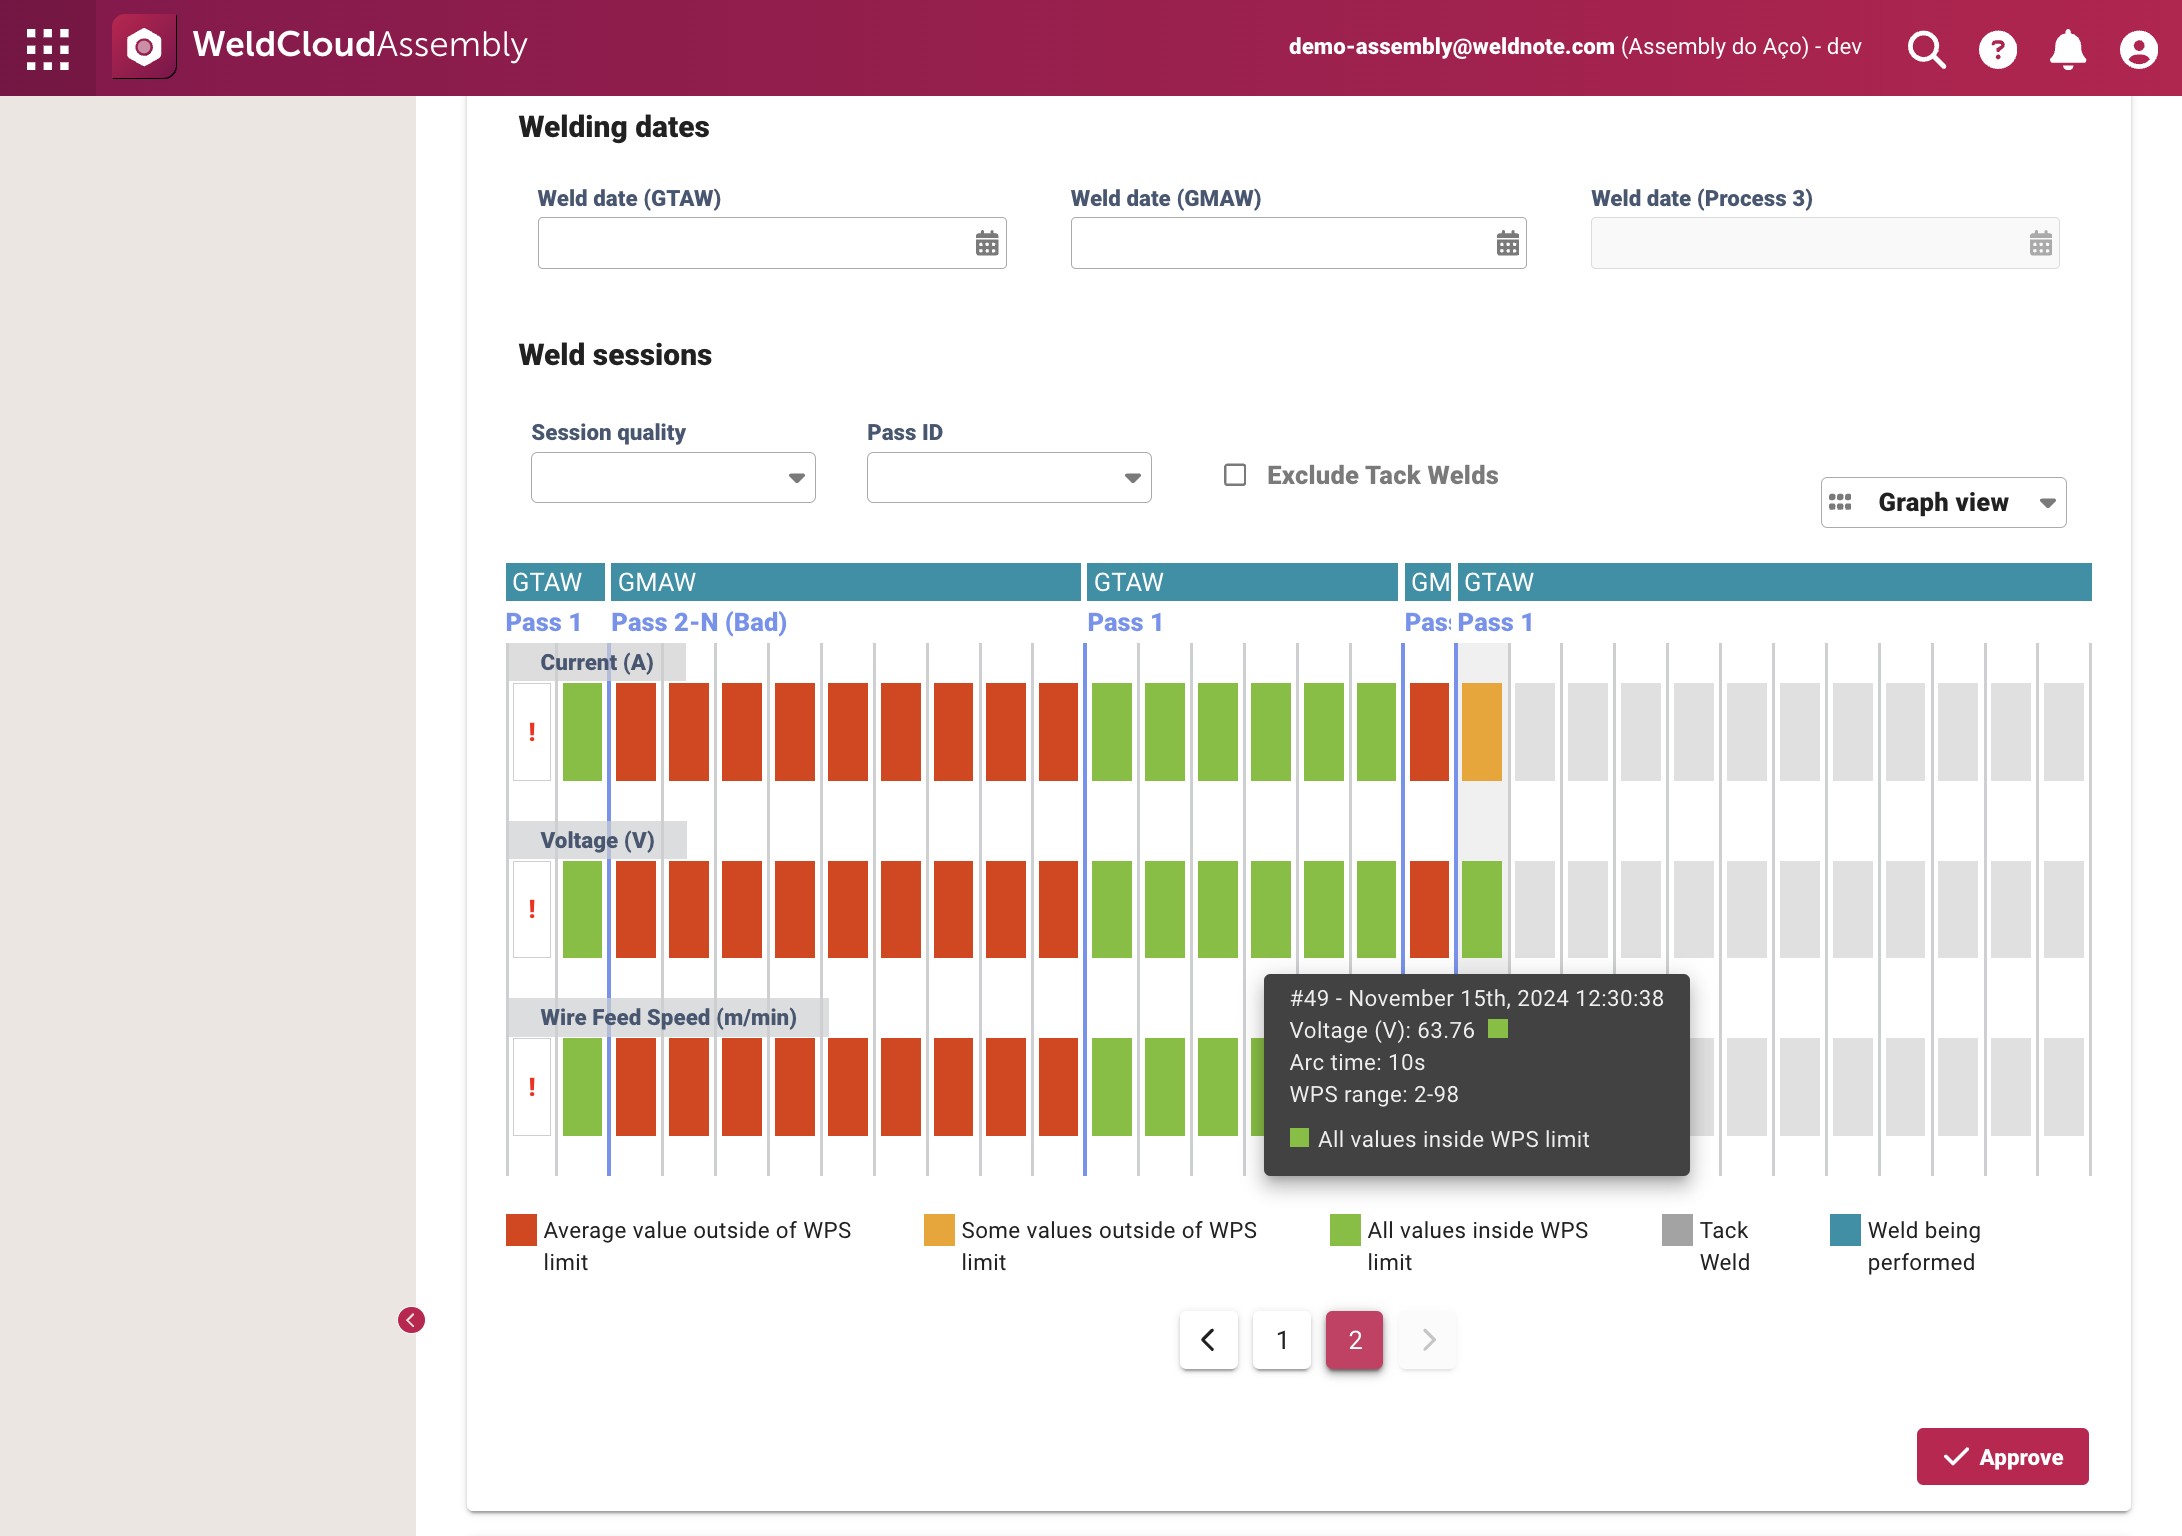Click the Pass 2-N (Bad) label
2182x1536 pixels.
(699, 622)
